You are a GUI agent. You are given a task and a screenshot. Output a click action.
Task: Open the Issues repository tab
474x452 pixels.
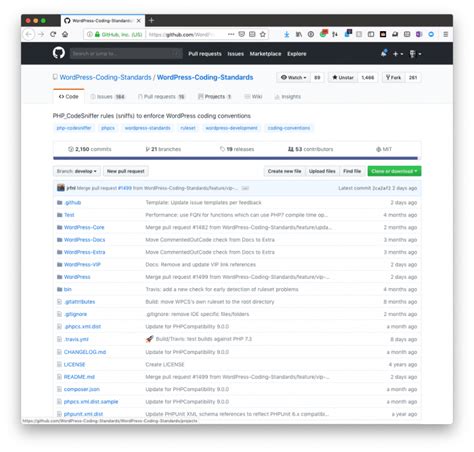[x=108, y=97]
